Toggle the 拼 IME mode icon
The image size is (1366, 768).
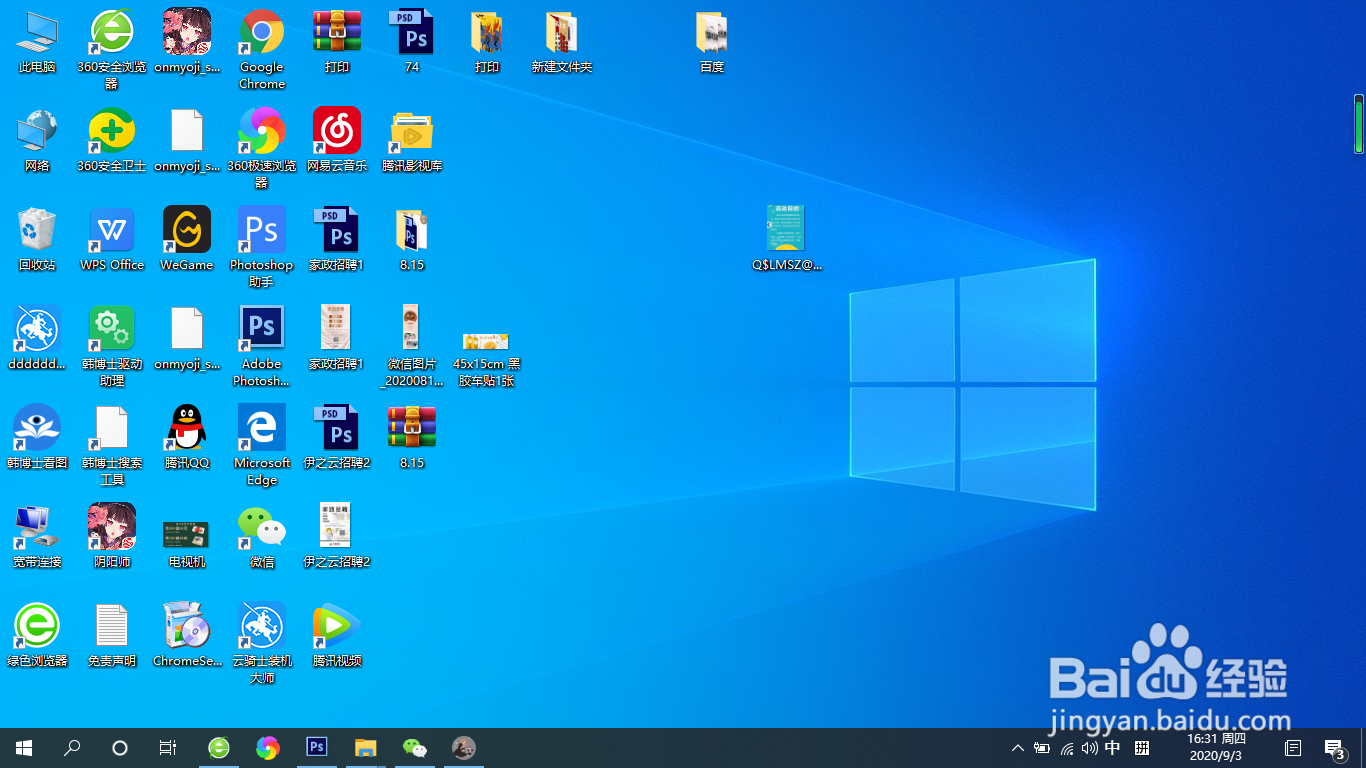[1142, 748]
